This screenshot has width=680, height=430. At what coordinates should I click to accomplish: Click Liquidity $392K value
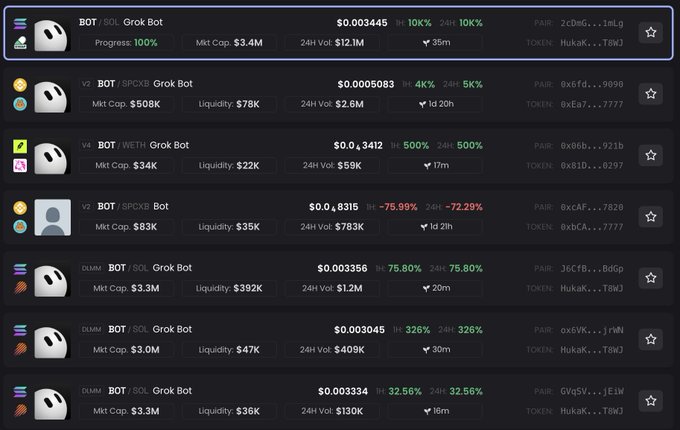(248, 288)
